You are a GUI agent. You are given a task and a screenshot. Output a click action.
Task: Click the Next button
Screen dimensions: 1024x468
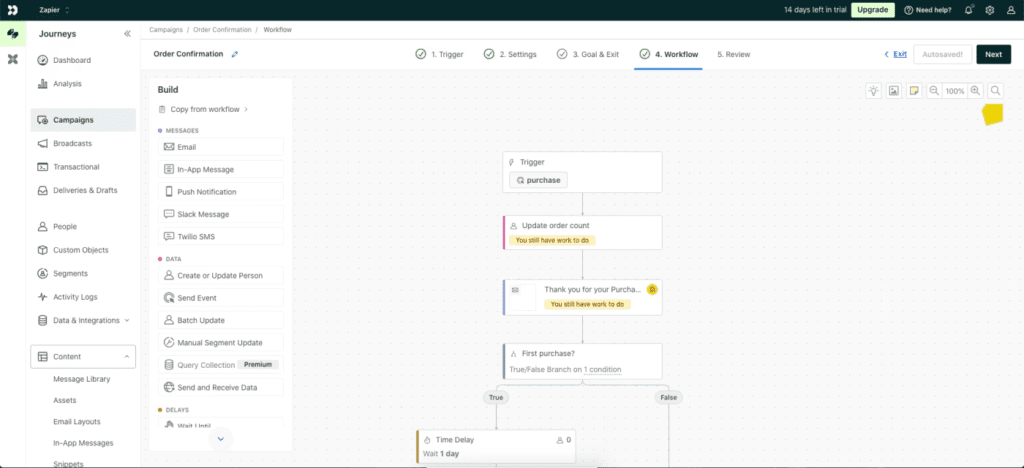tap(993, 54)
